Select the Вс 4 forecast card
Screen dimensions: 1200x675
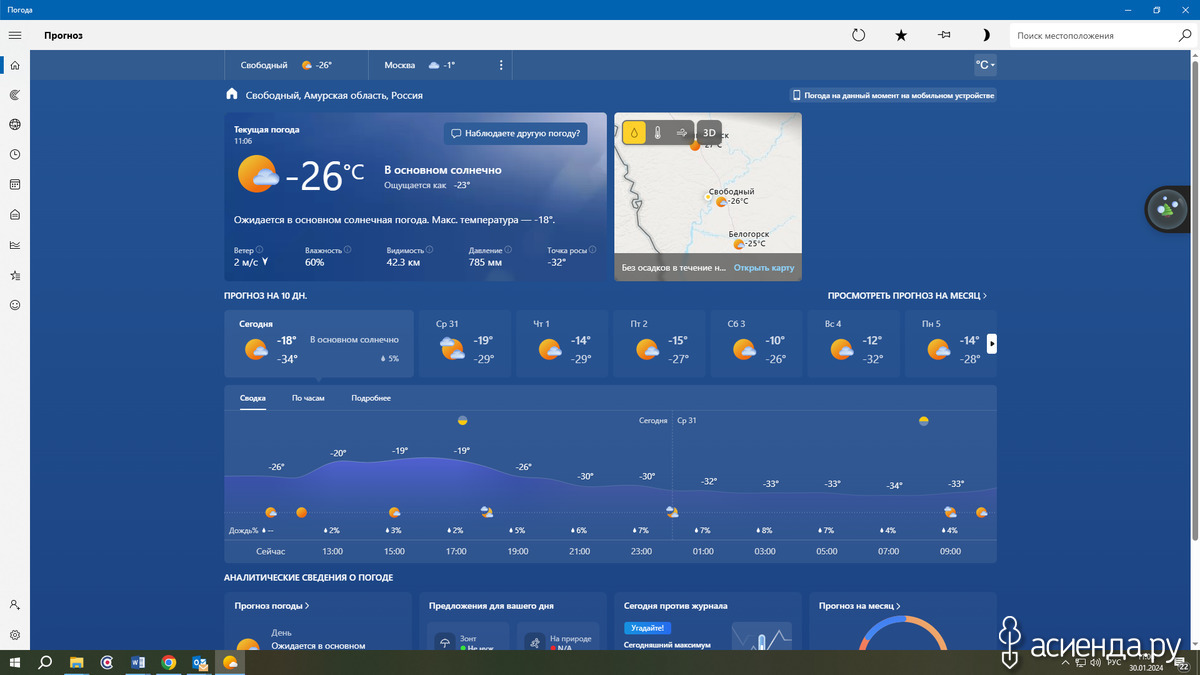coord(856,344)
